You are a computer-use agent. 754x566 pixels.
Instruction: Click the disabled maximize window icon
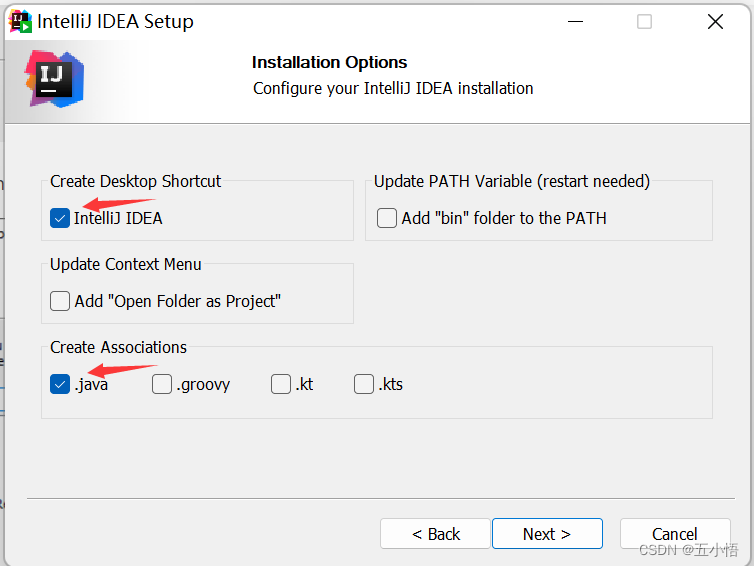click(644, 22)
